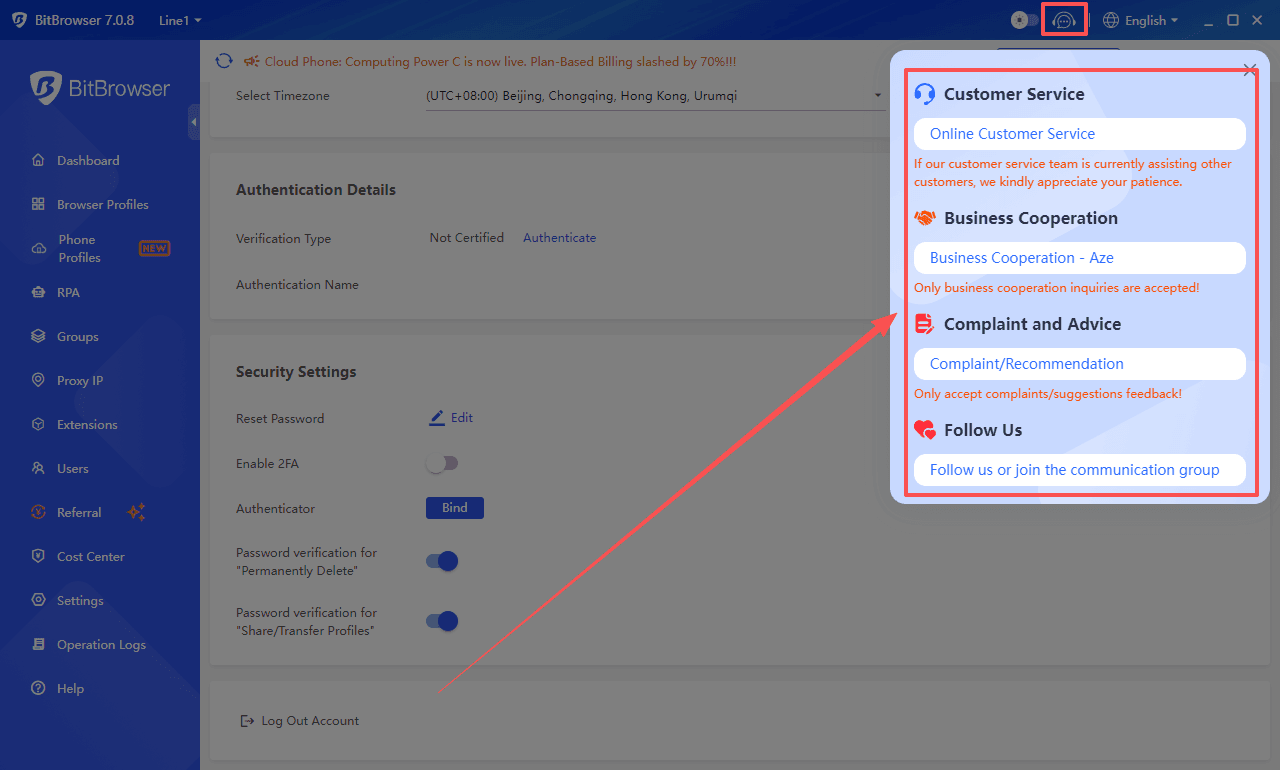Screen dimensions: 1280x770
Task: Disable password verification for Permanently Delete
Action: (441, 561)
